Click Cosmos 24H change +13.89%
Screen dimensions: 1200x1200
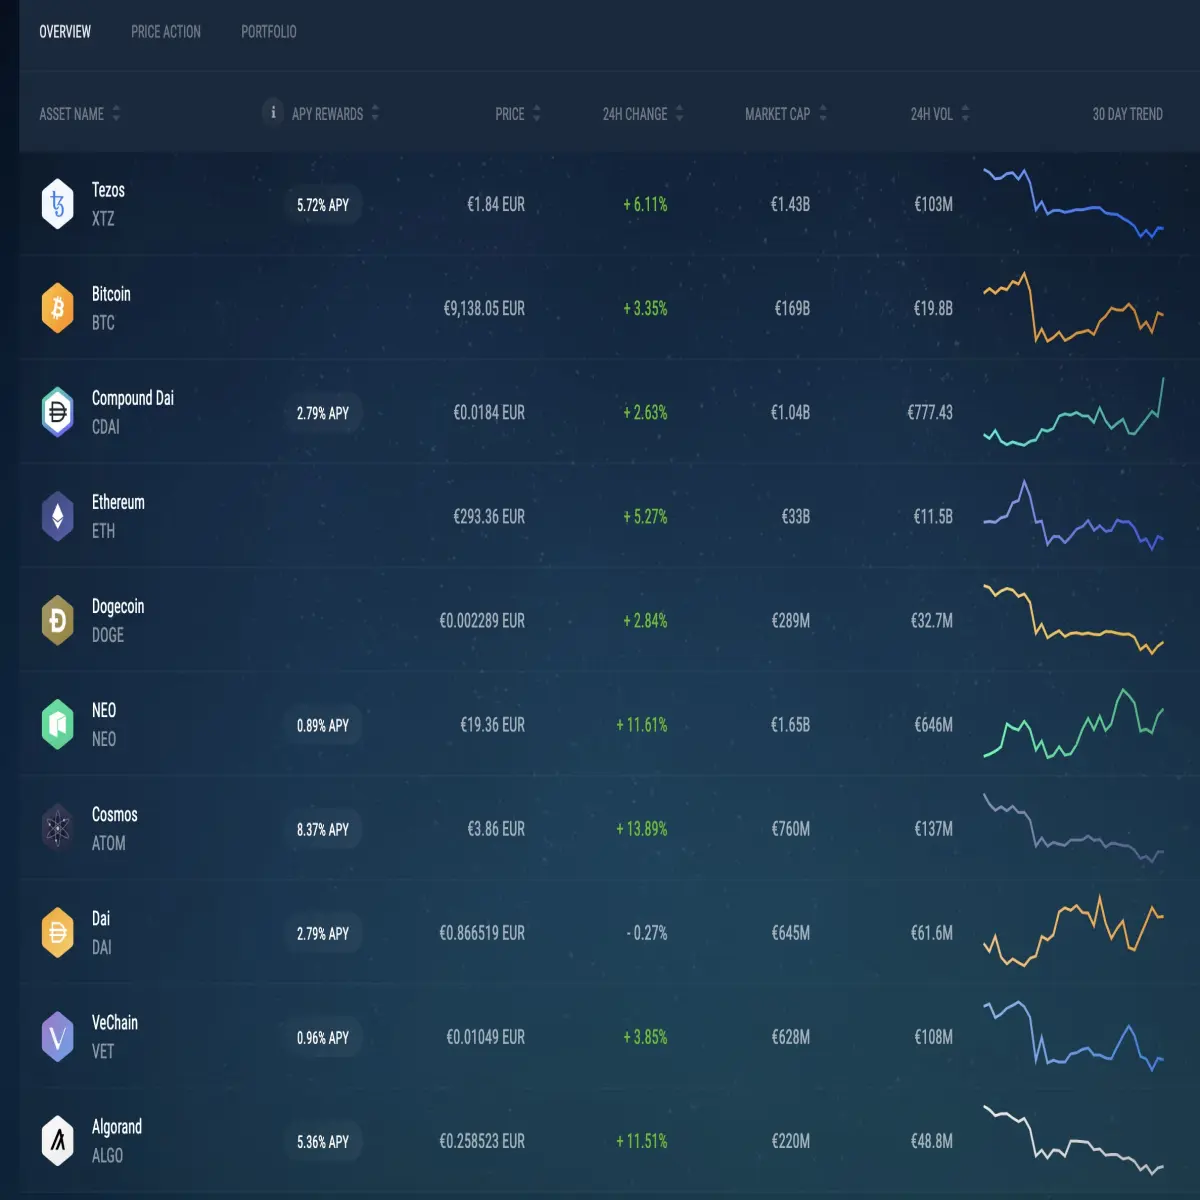[641, 829]
